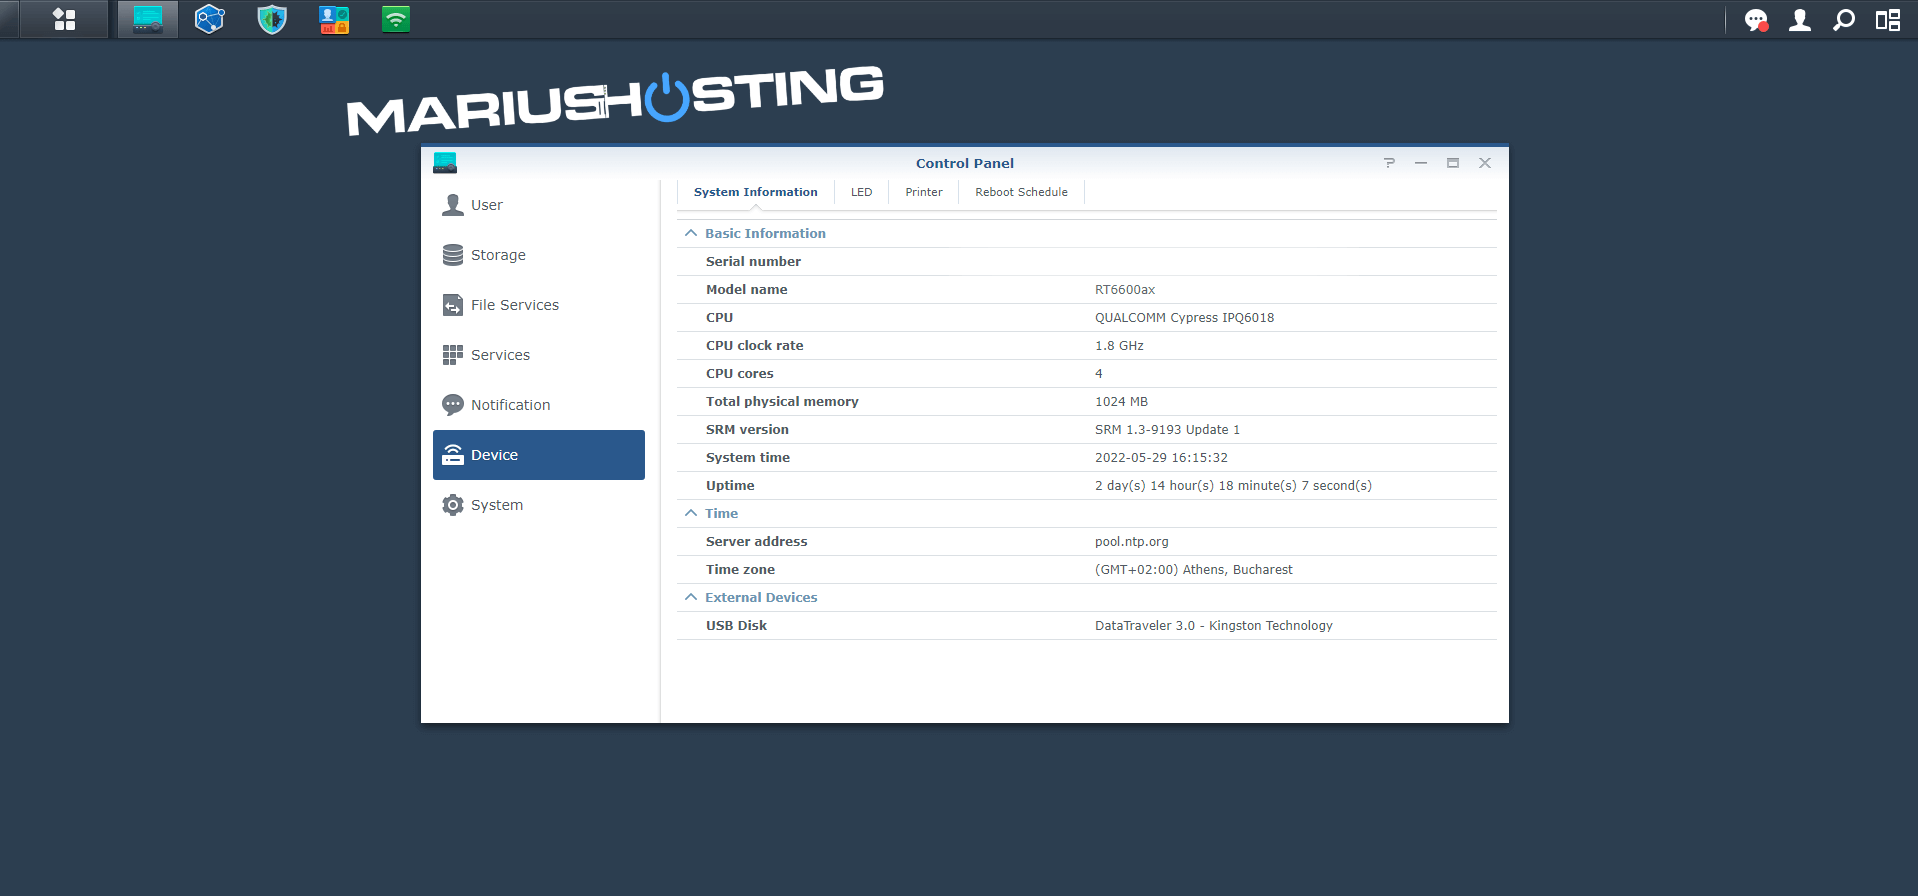Switch to the LED tab
Image resolution: width=1918 pixels, height=896 pixels.
click(x=862, y=192)
